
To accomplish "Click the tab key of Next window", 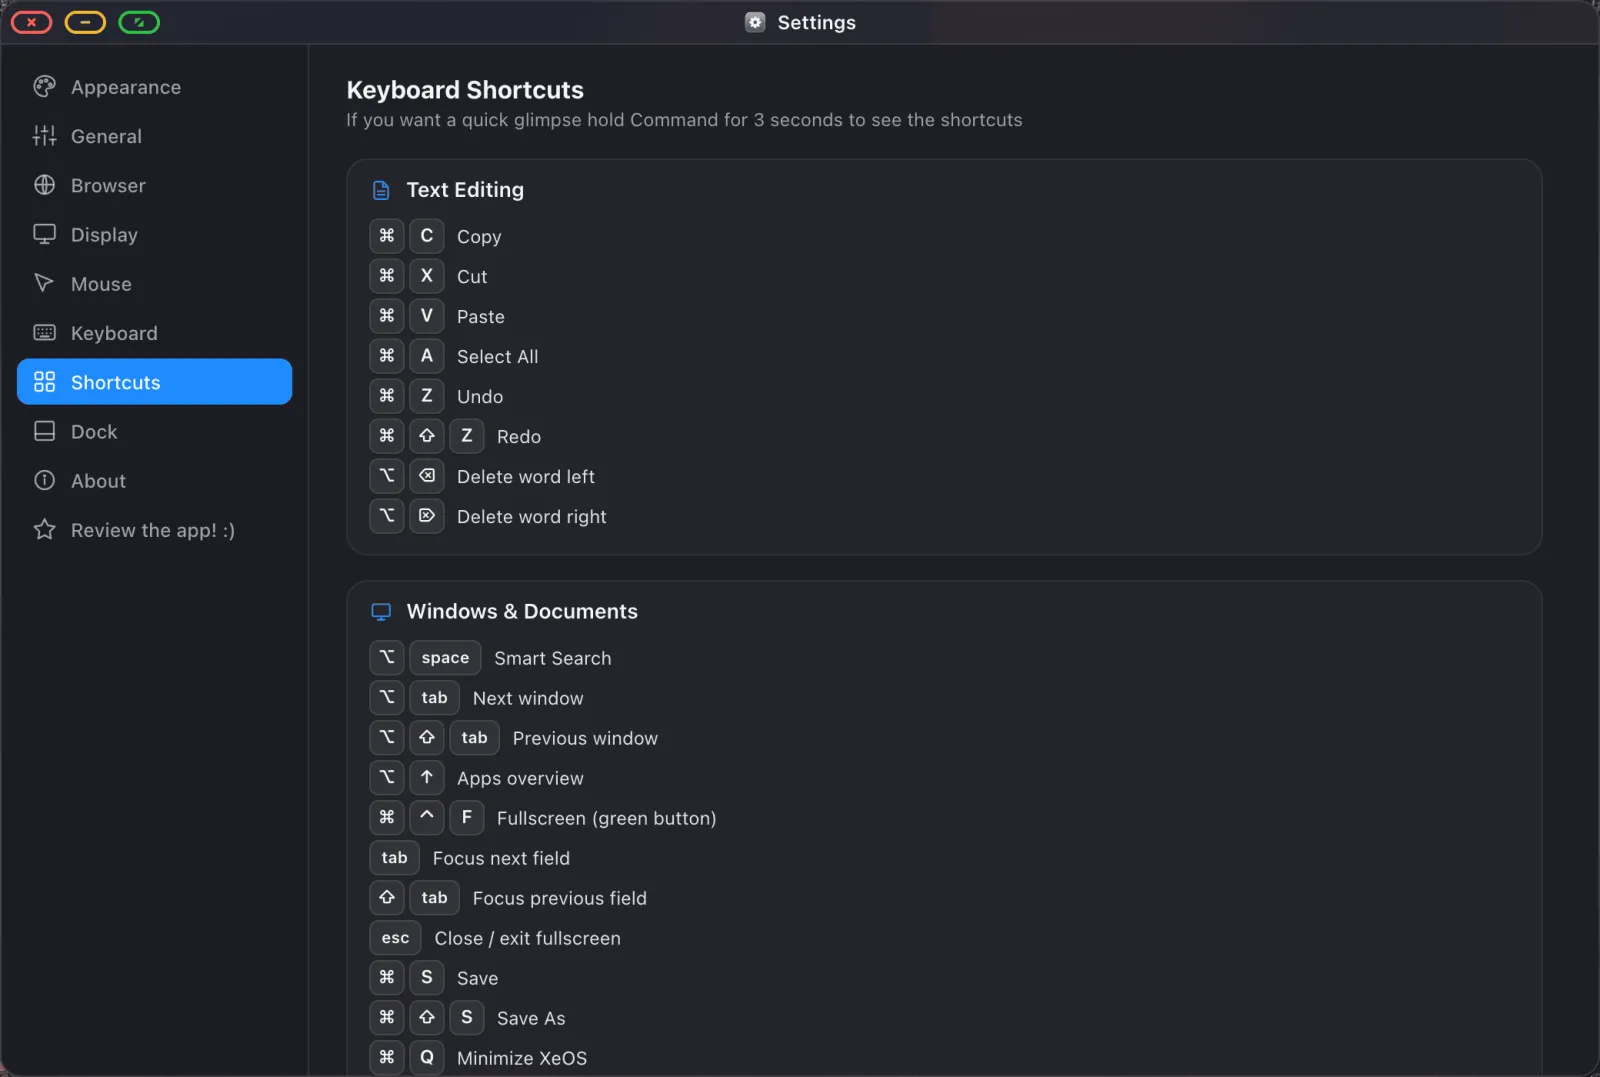I will pos(434,698).
